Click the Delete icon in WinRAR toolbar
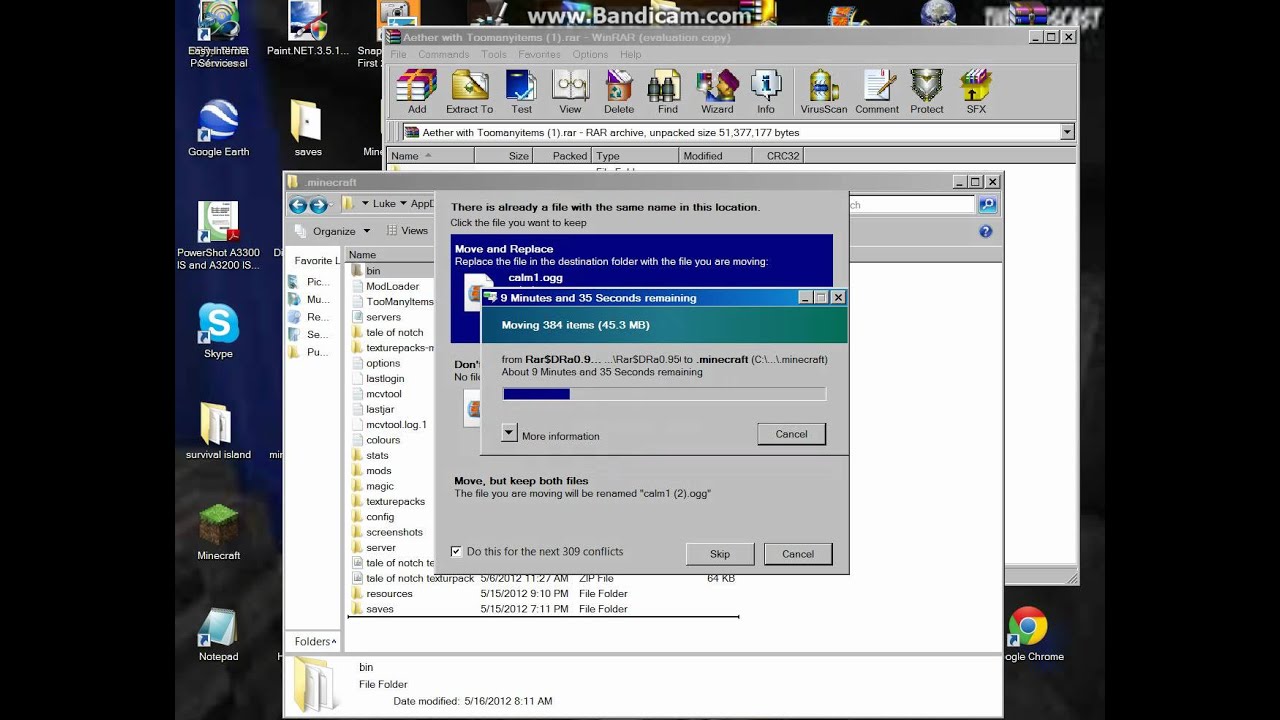 [x=619, y=91]
